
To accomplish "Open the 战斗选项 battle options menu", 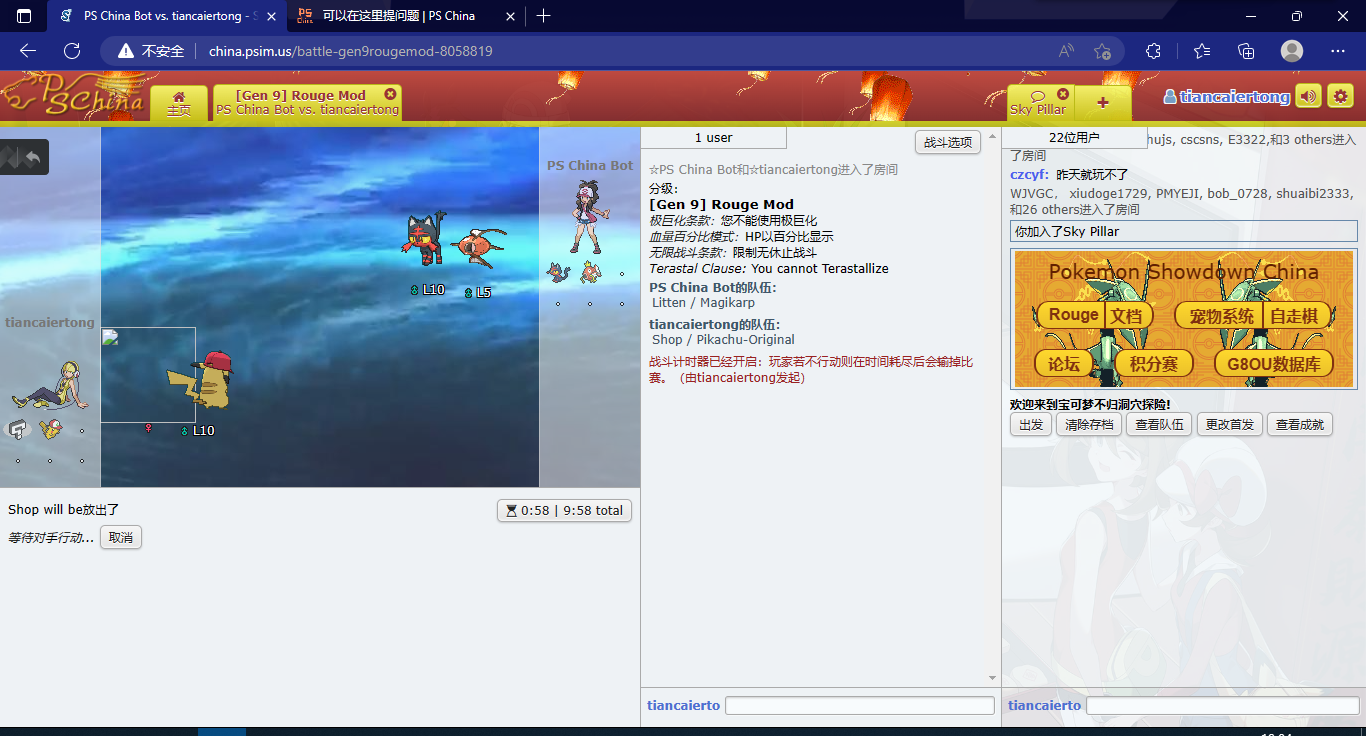I will coord(947,142).
